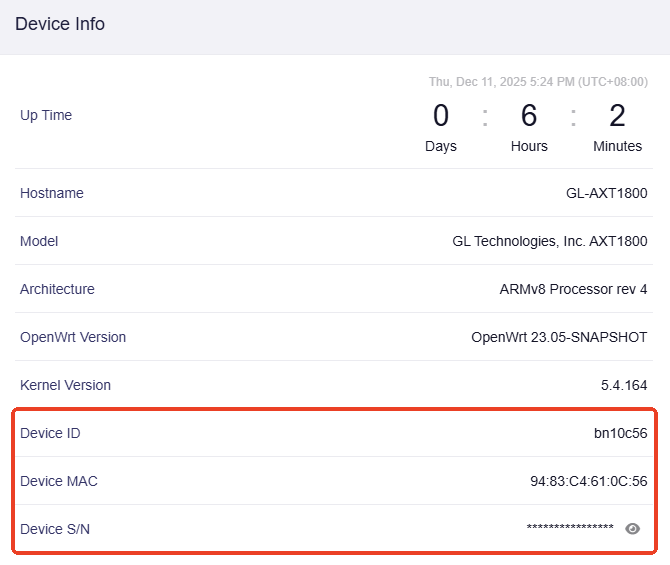Click value OpenWrt 23.05-SNAPSHOT
This screenshot has width=670, height=565.
point(559,337)
